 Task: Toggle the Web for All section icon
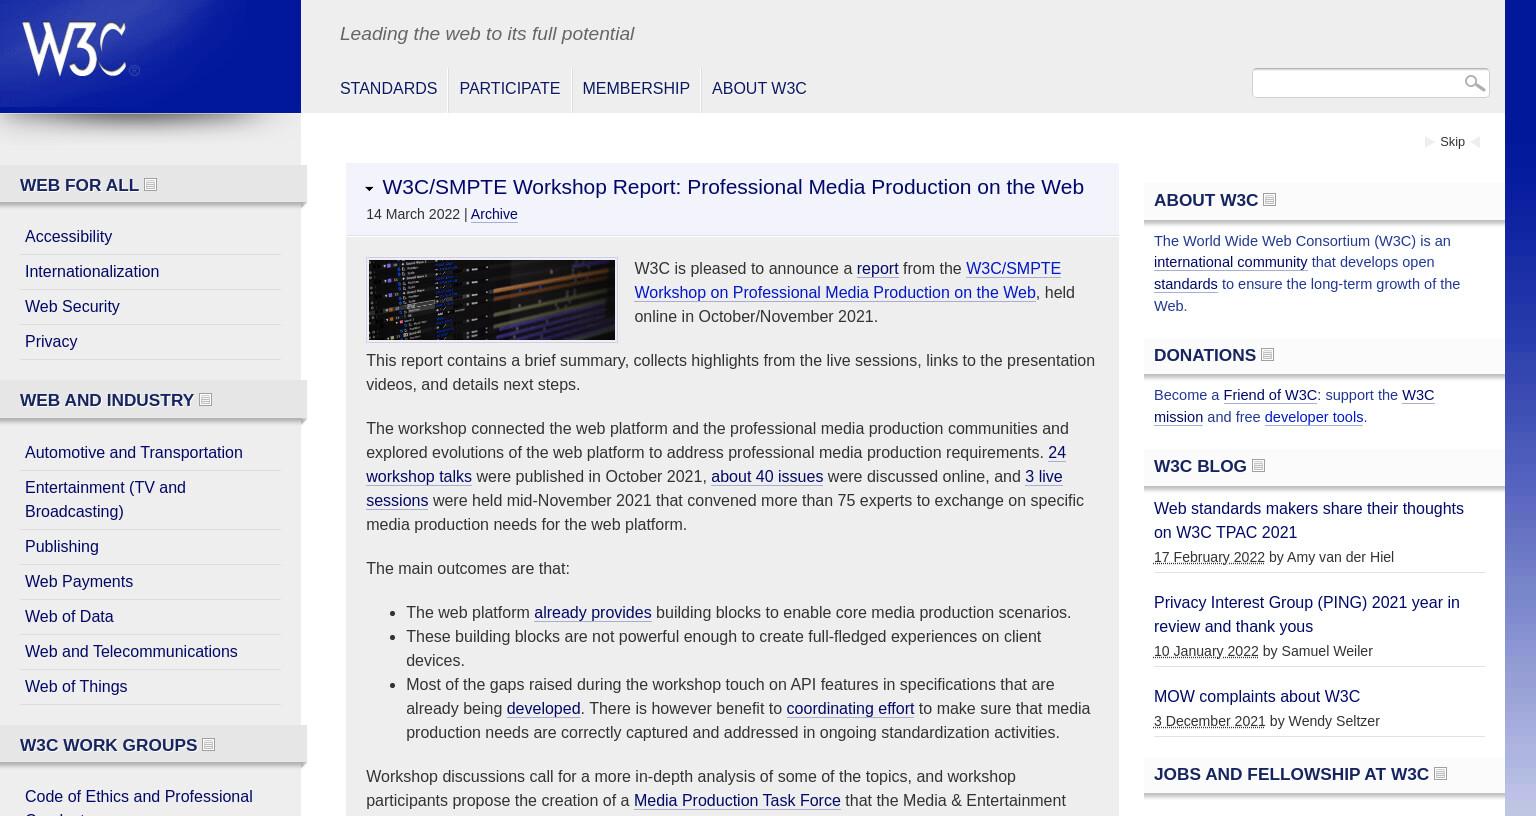point(150,185)
